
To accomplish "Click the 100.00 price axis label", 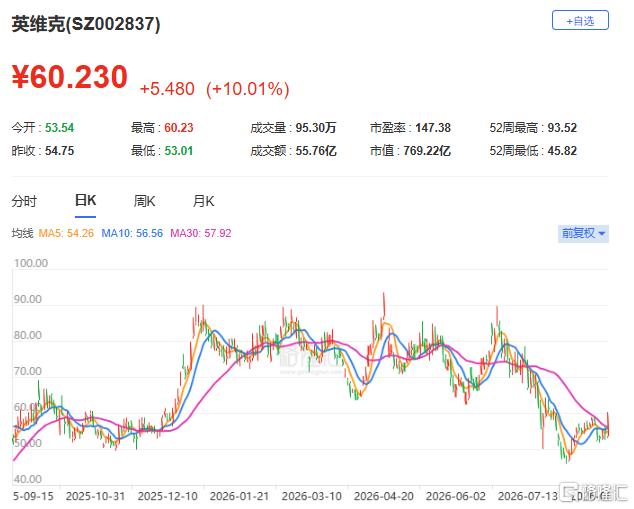I will 31,263.
